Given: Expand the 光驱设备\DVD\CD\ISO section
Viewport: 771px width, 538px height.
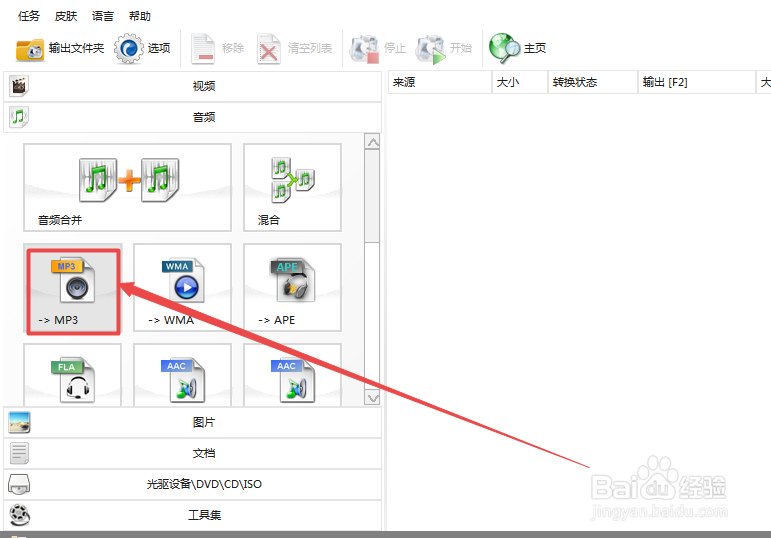Looking at the screenshot, I should [193, 484].
